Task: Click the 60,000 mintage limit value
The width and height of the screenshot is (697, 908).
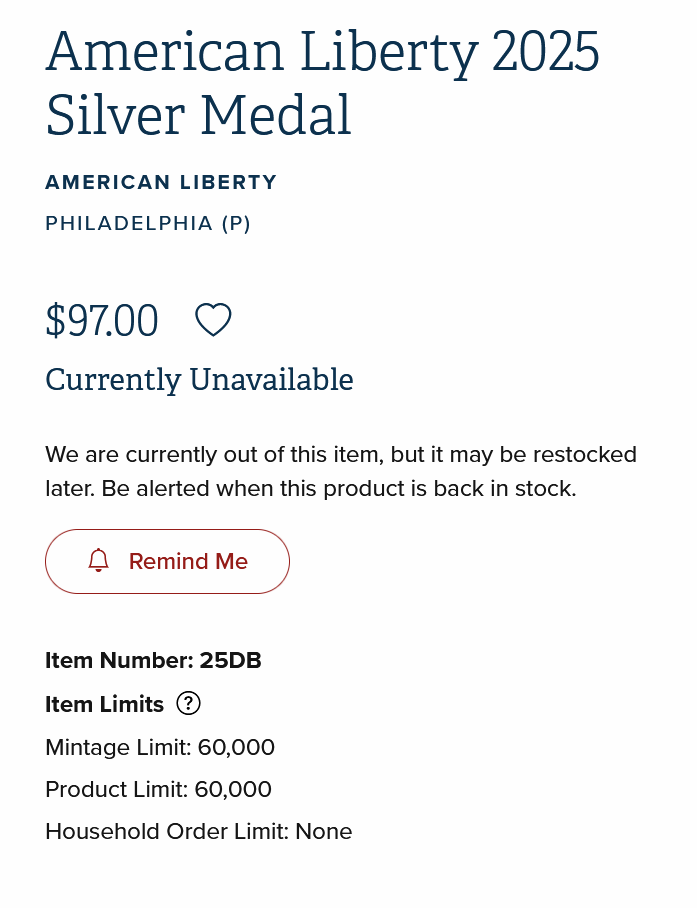Action: click(236, 748)
